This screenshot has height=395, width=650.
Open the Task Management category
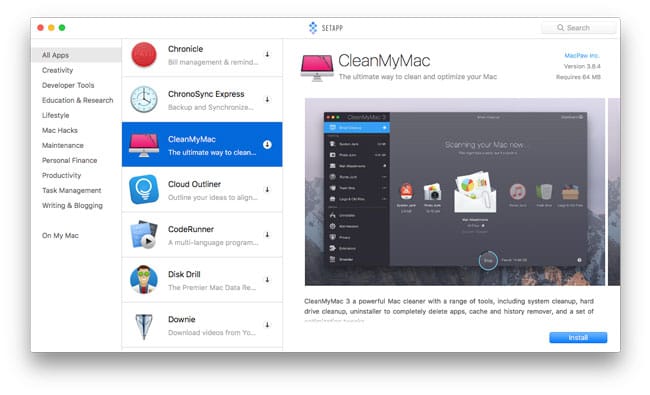point(71,190)
